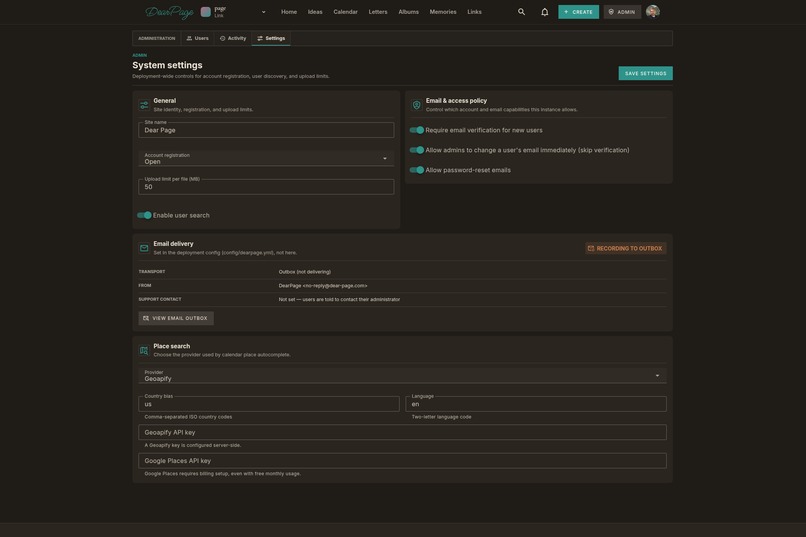Open the Links page
This screenshot has height=537, width=806.
click(x=474, y=12)
